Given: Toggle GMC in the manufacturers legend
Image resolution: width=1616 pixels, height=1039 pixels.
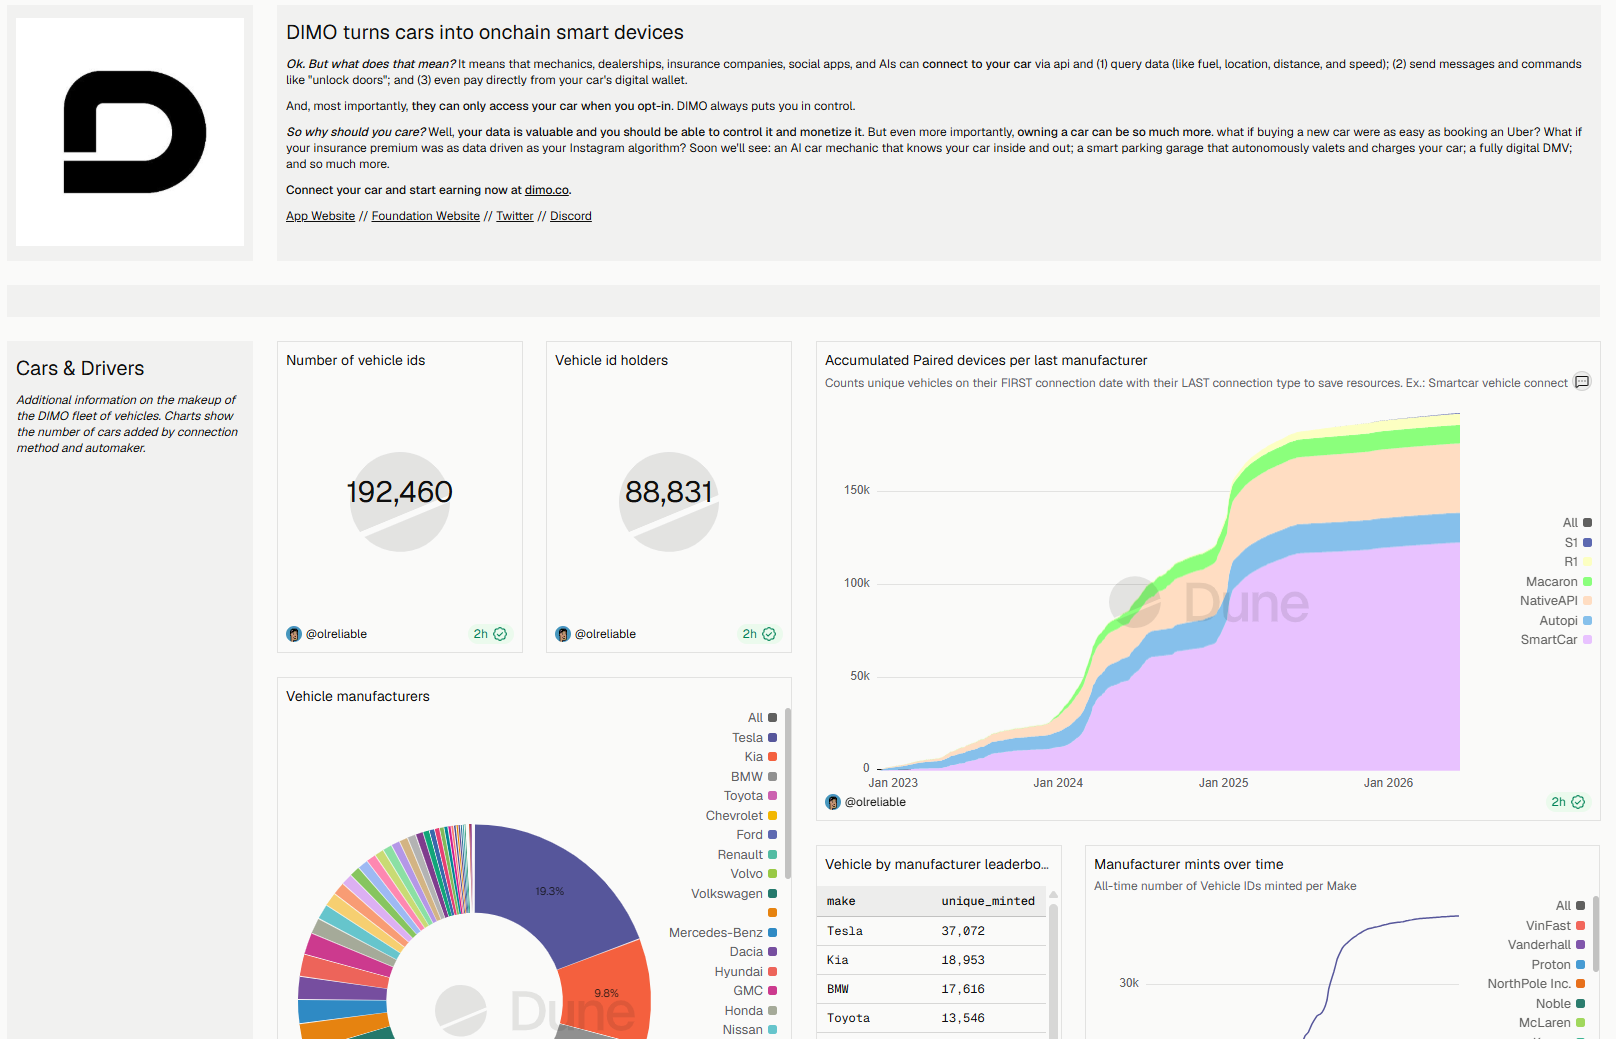Looking at the screenshot, I should 755,991.
